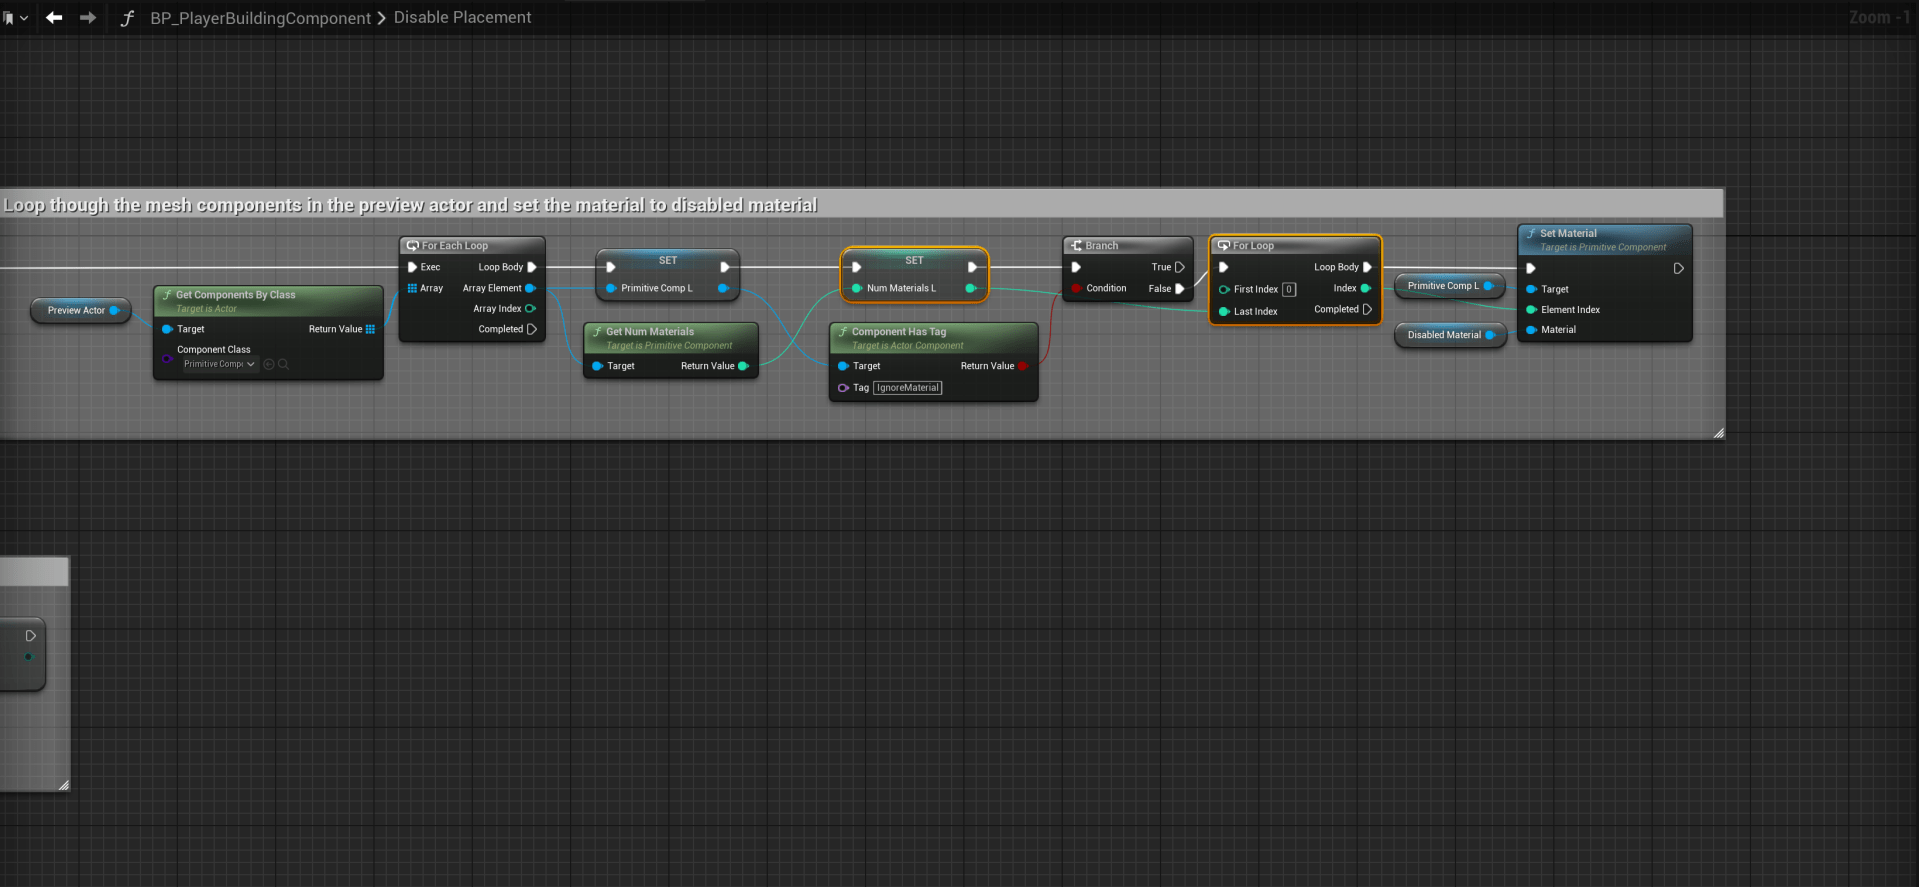The height and width of the screenshot is (887, 1919).
Task: Click the Tag input field containing IgnoreMaterial
Action: coord(907,388)
